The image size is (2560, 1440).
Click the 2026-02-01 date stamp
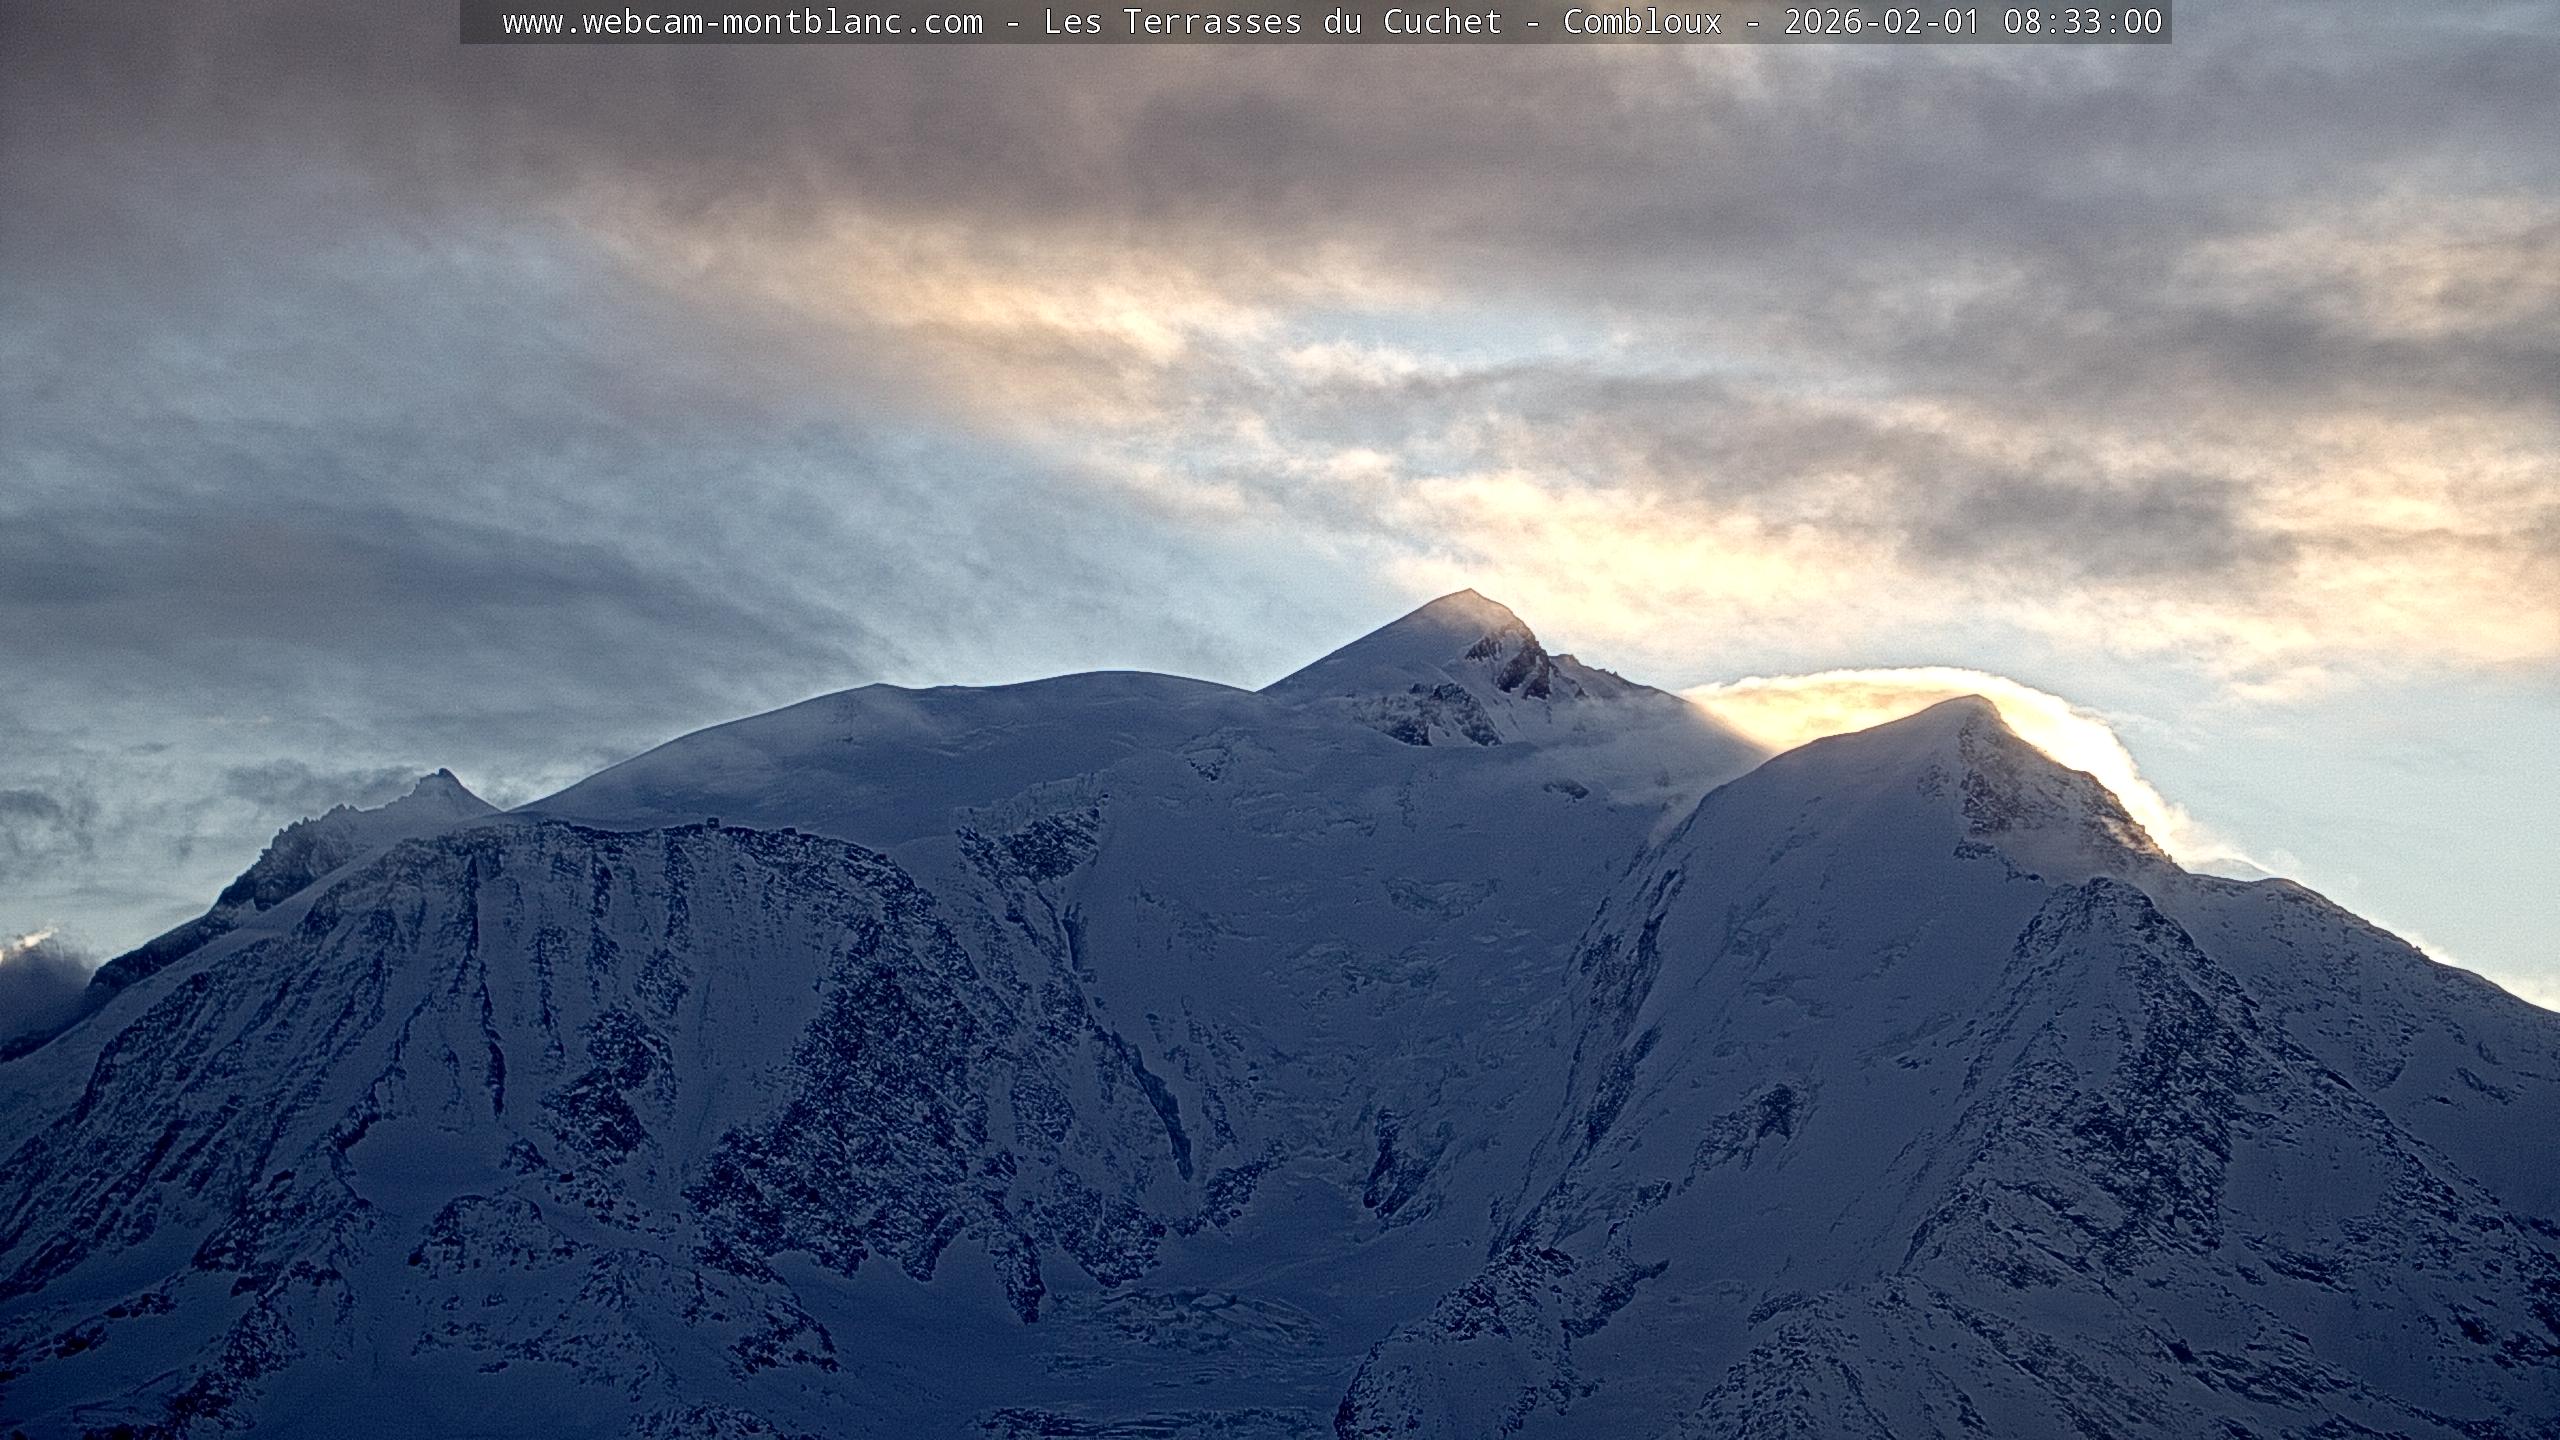tap(1881, 22)
